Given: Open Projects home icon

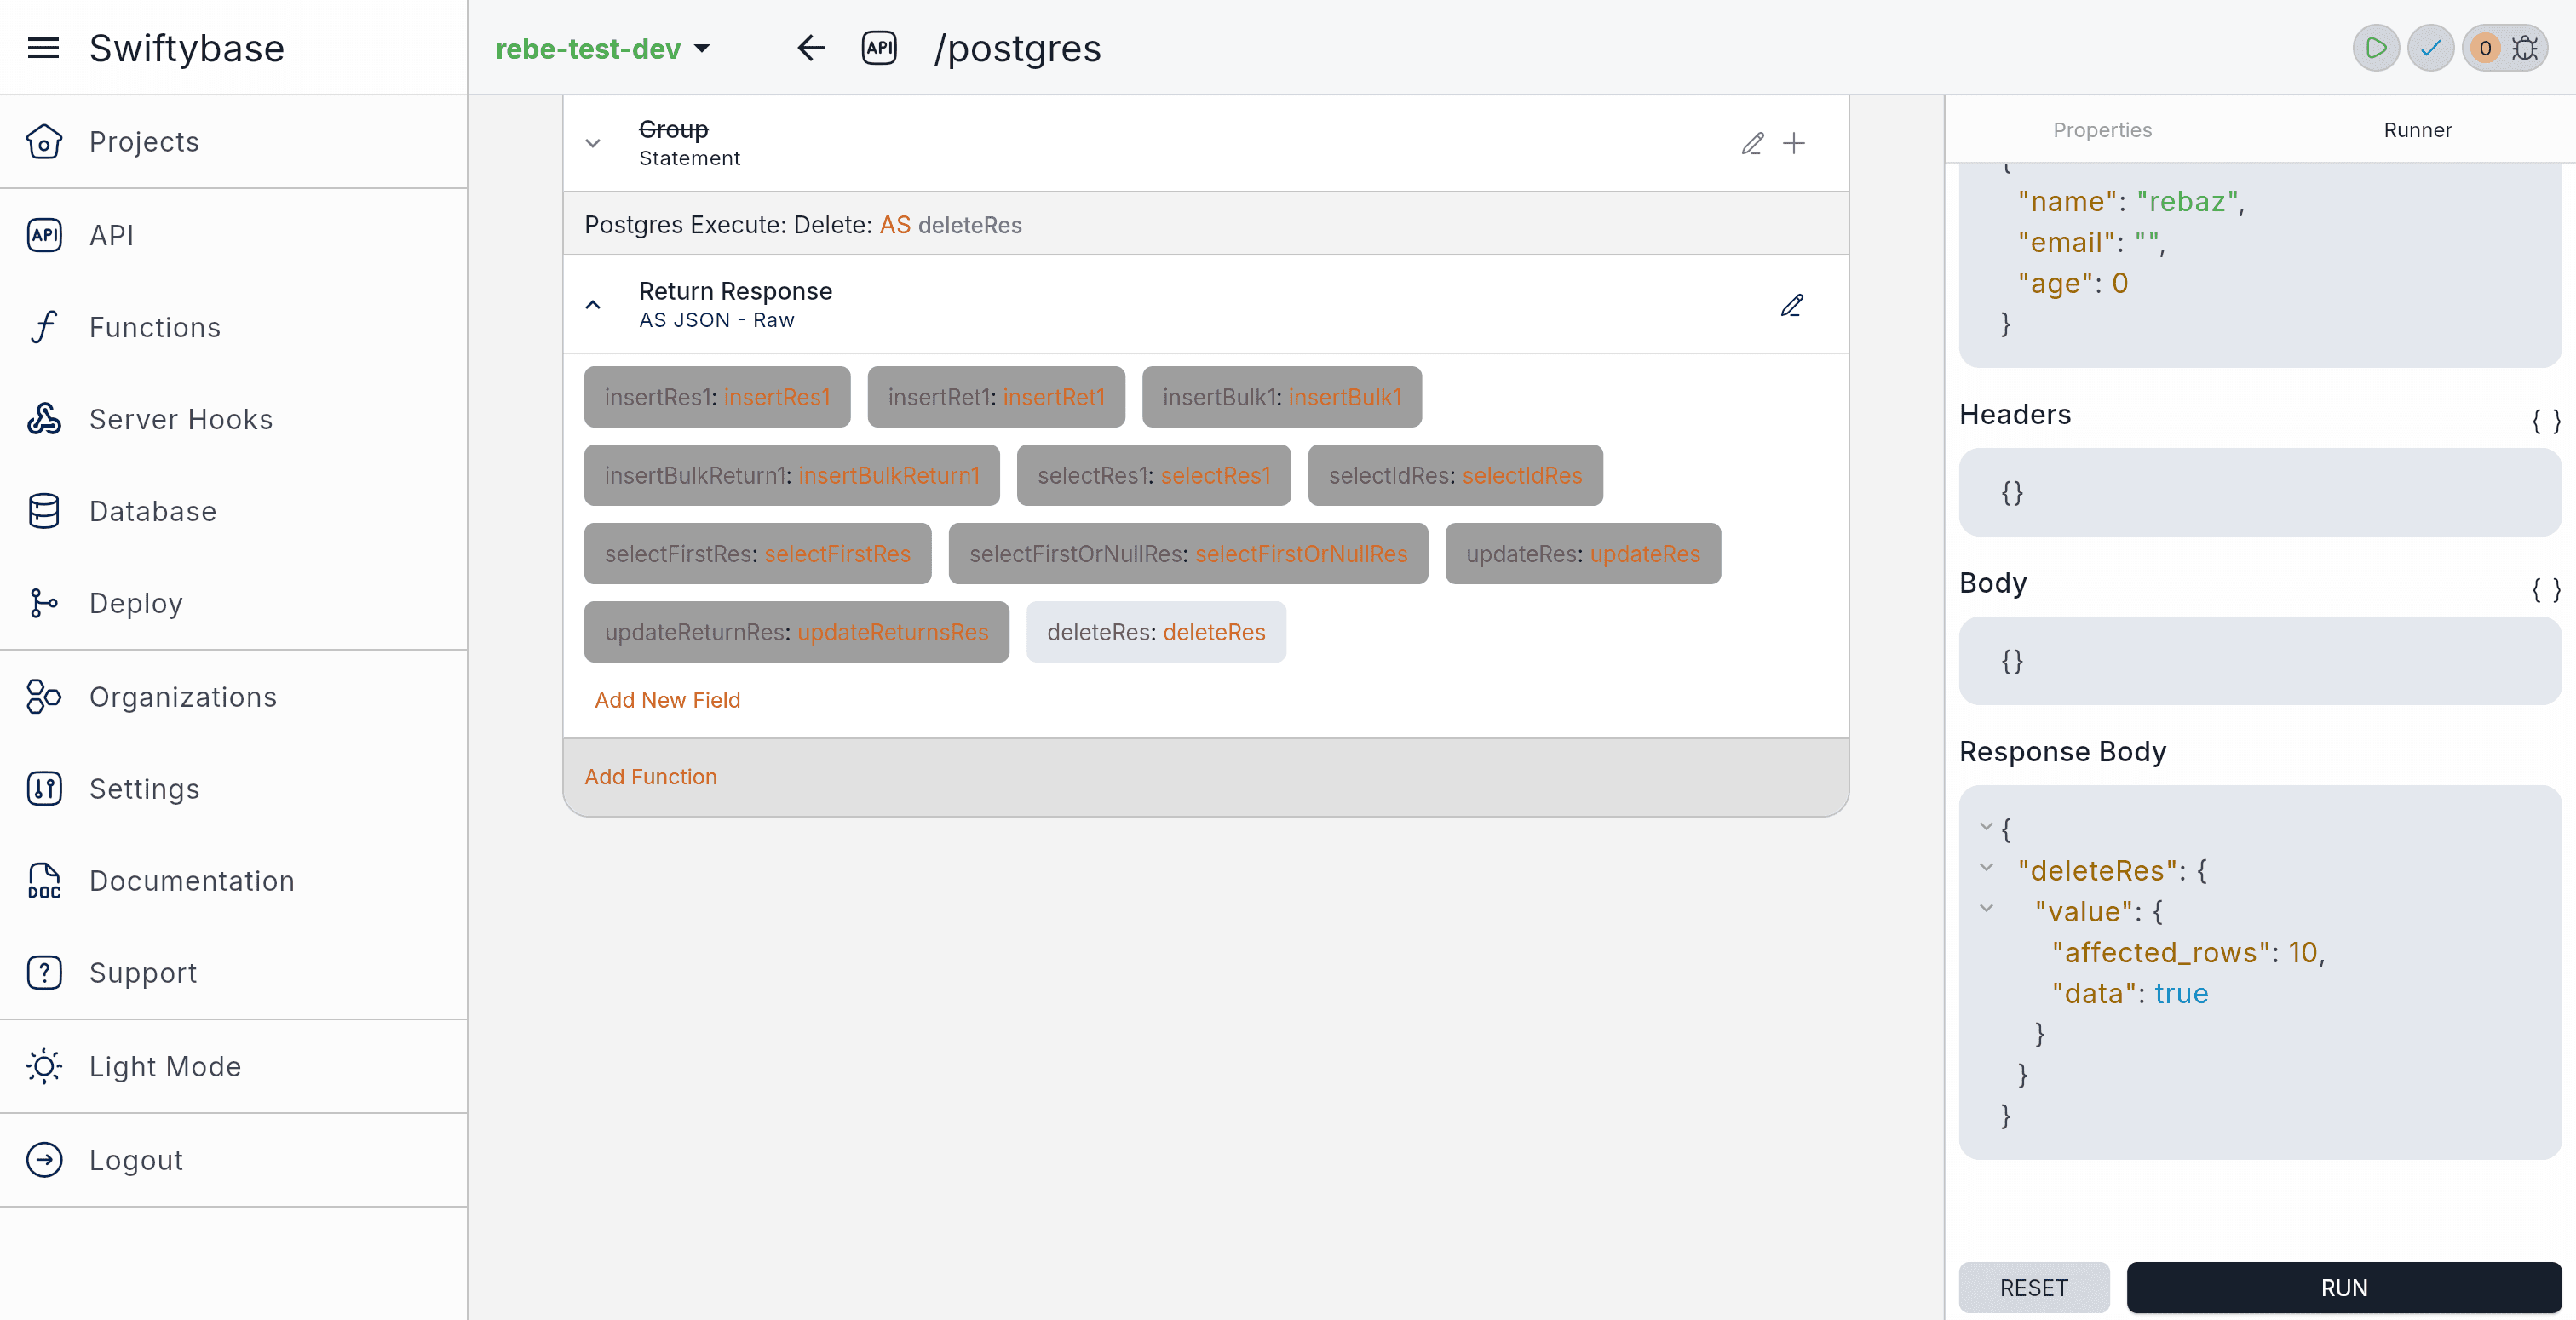Looking at the screenshot, I should pos(44,142).
